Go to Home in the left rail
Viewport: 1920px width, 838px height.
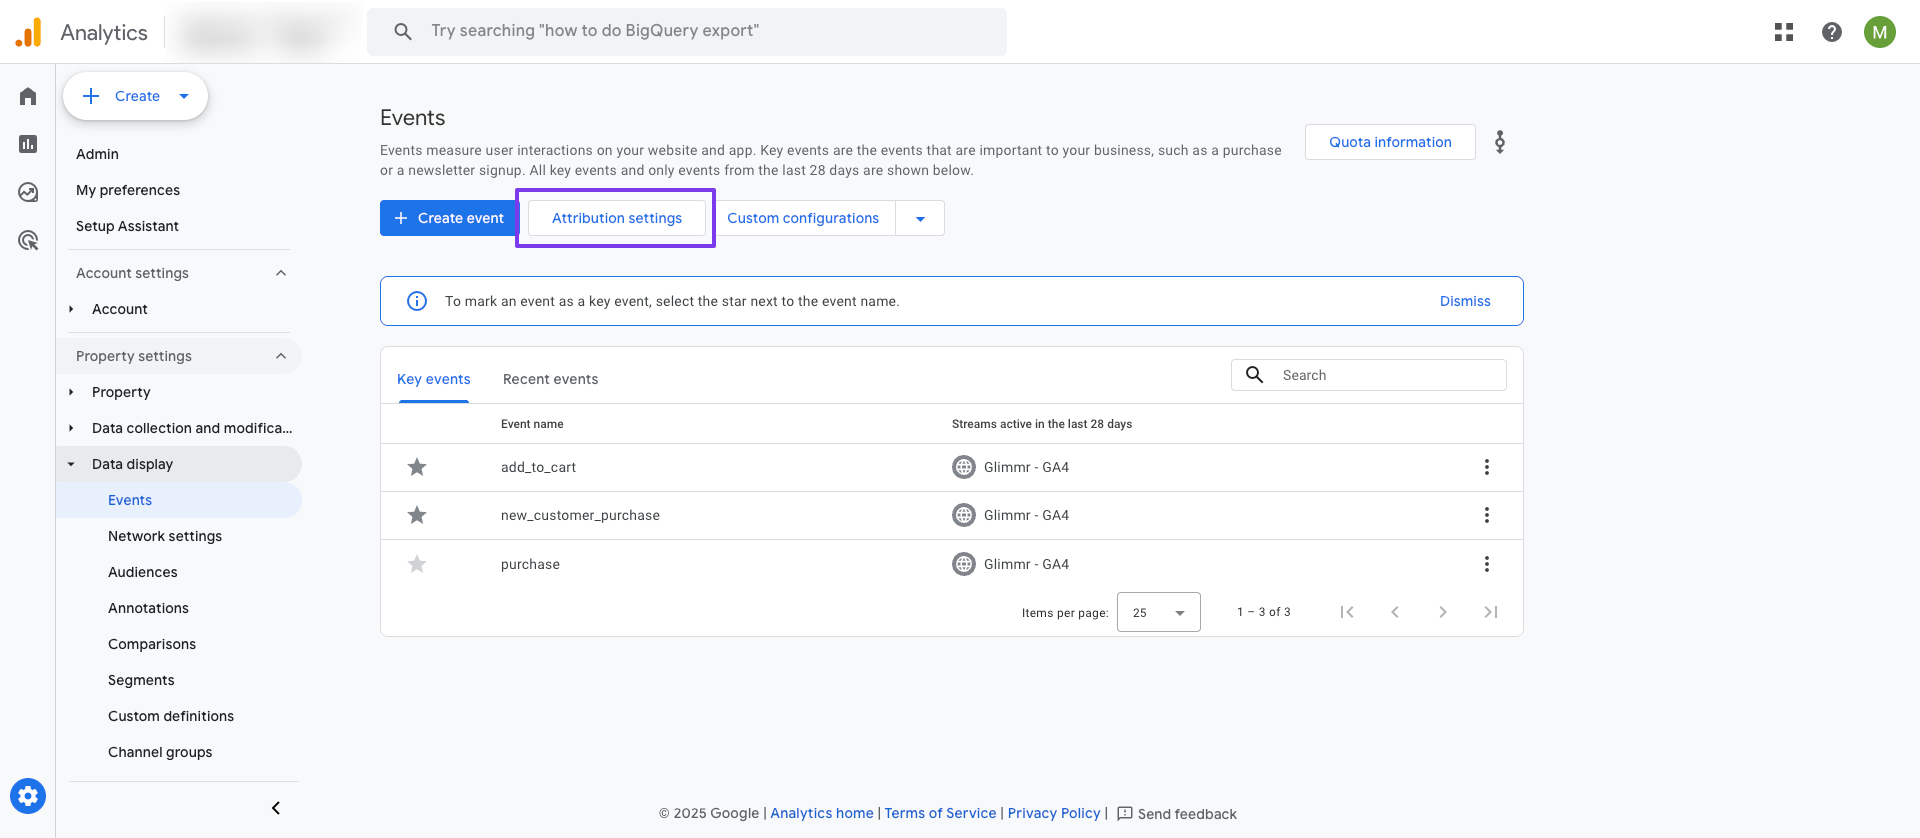click(x=28, y=96)
